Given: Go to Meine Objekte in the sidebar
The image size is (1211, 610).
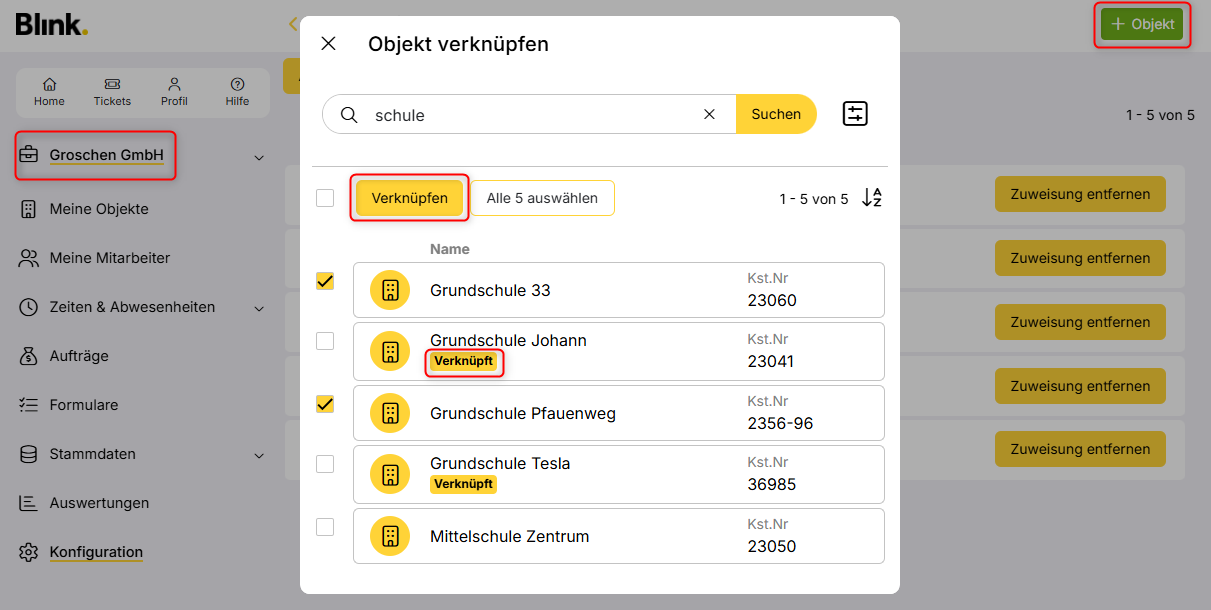Looking at the screenshot, I should (98, 209).
